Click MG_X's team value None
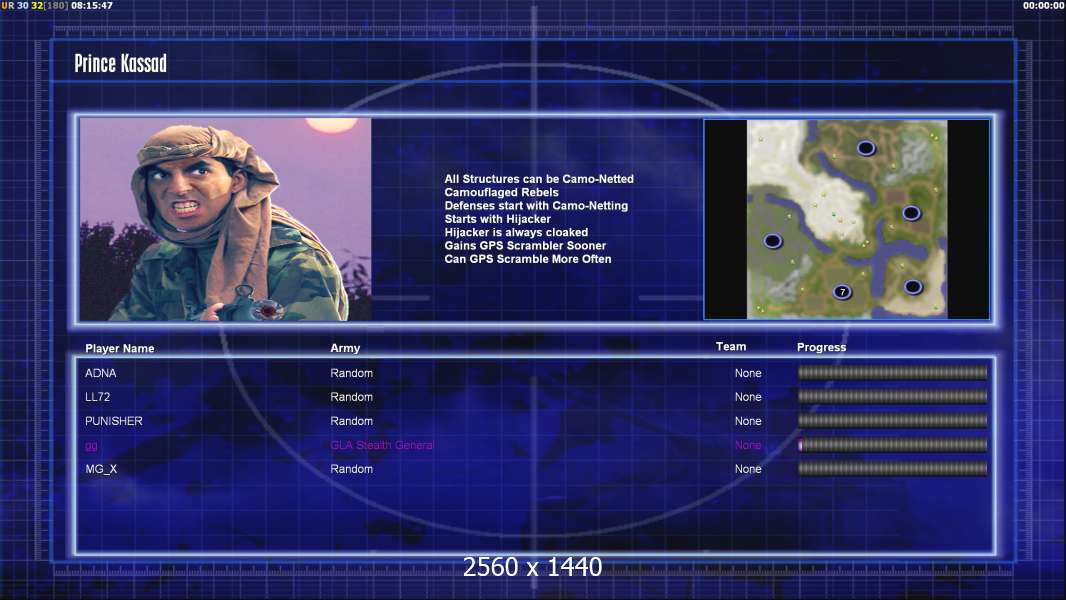1066x600 pixels. (x=748, y=469)
